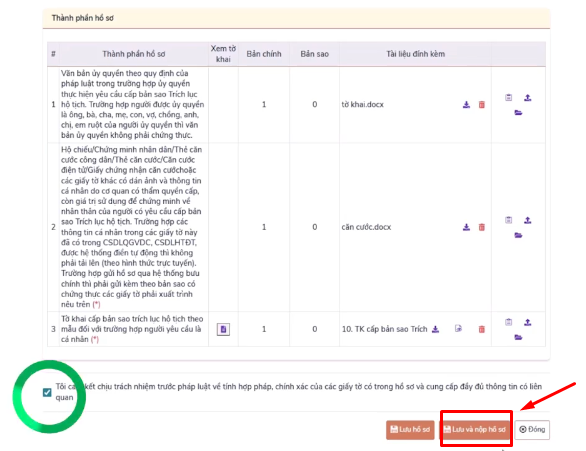Click the Thành phần hồ sơ panel heading
Image resolution: width=586 pixels, height=451 pixels.
83,18
